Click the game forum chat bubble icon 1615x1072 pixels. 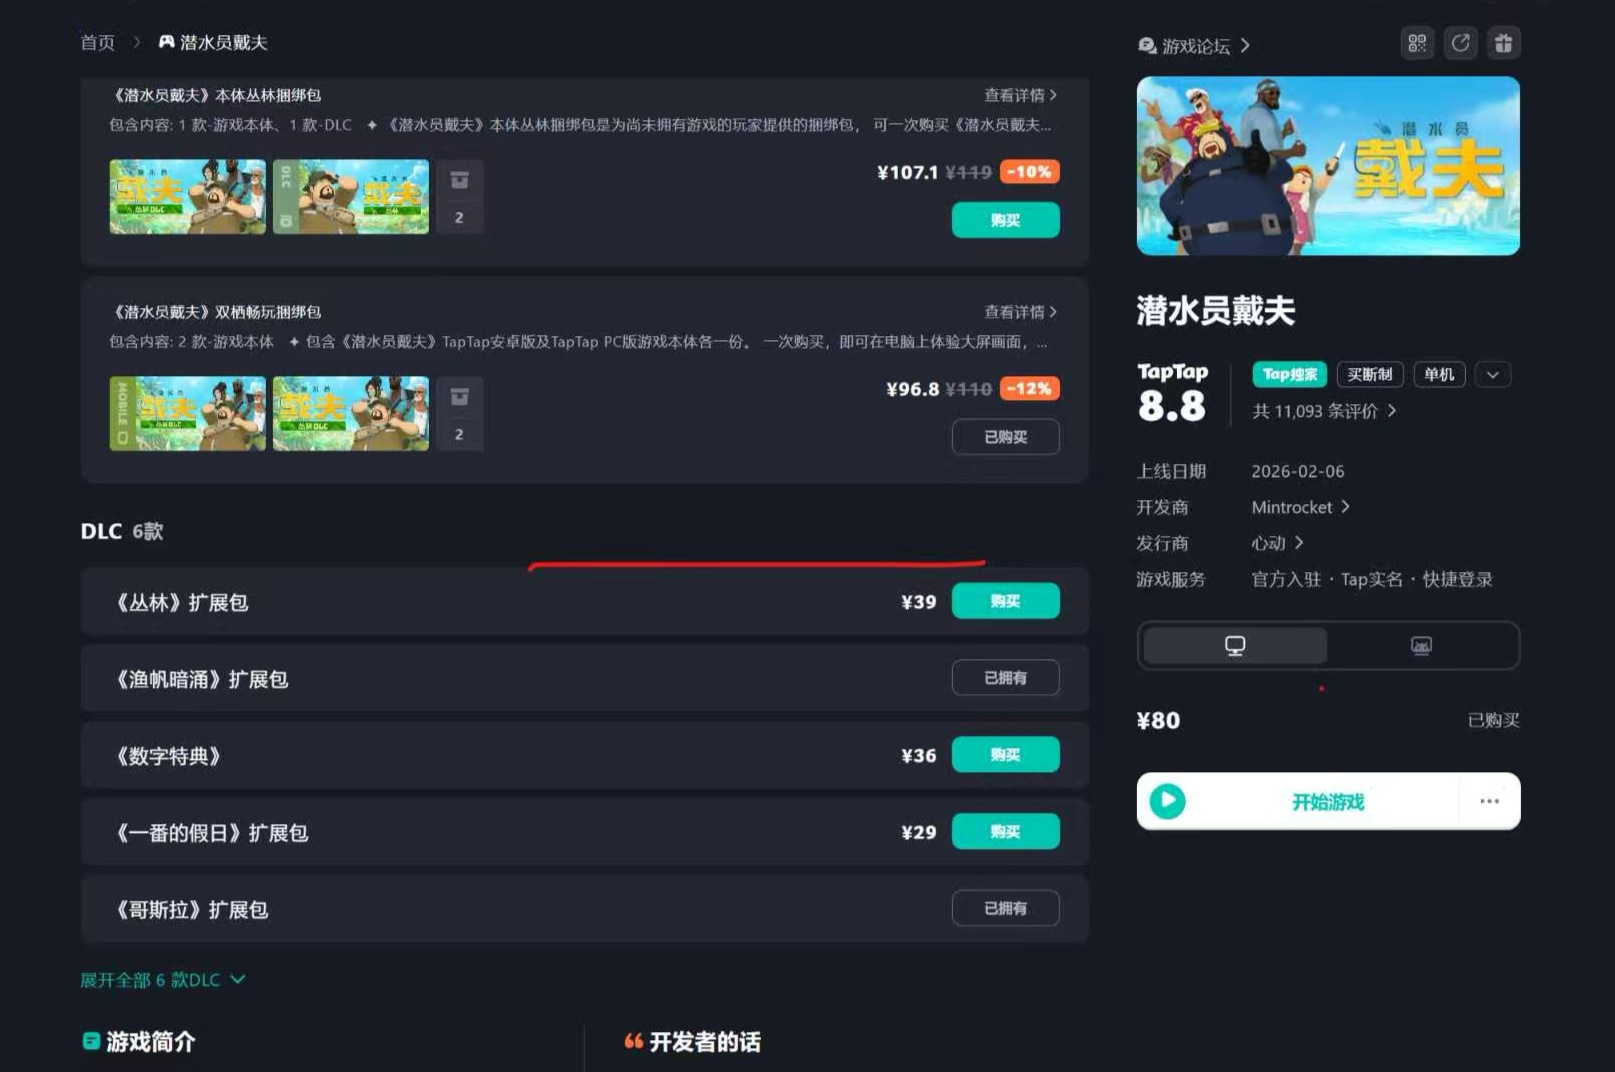[x=1148, y=46]
